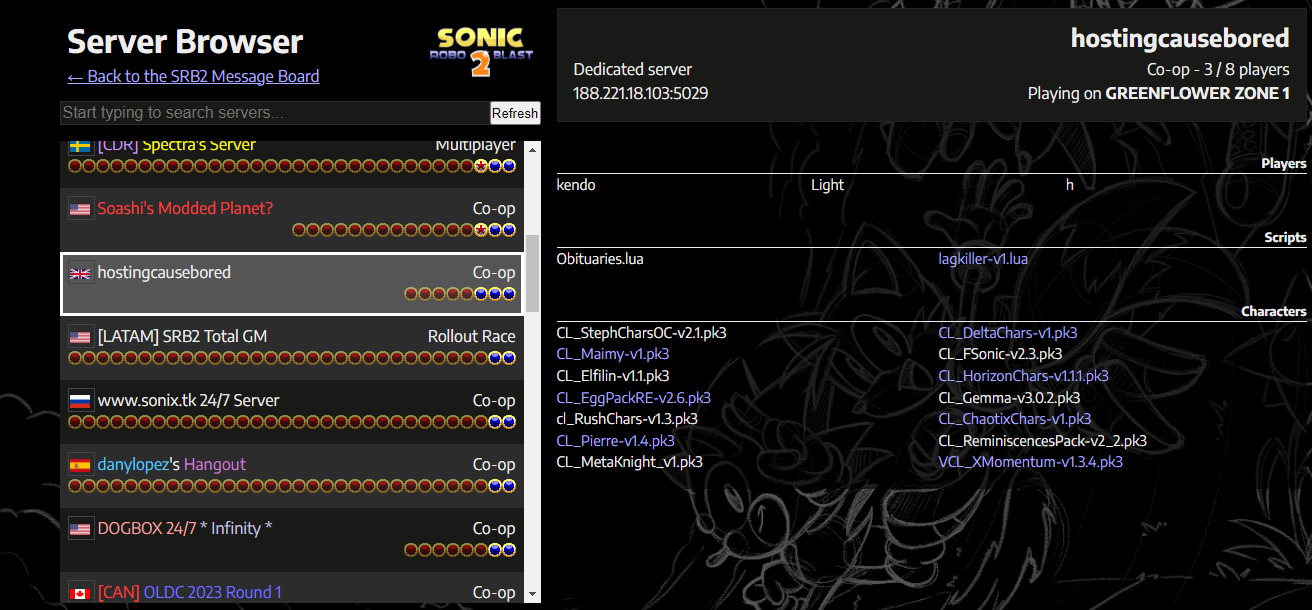Image resolution: width=1312 pixels, height=610 pixels.
Task: Click the Back to the SRB2 Message Board link
Action: pos(193,76)
